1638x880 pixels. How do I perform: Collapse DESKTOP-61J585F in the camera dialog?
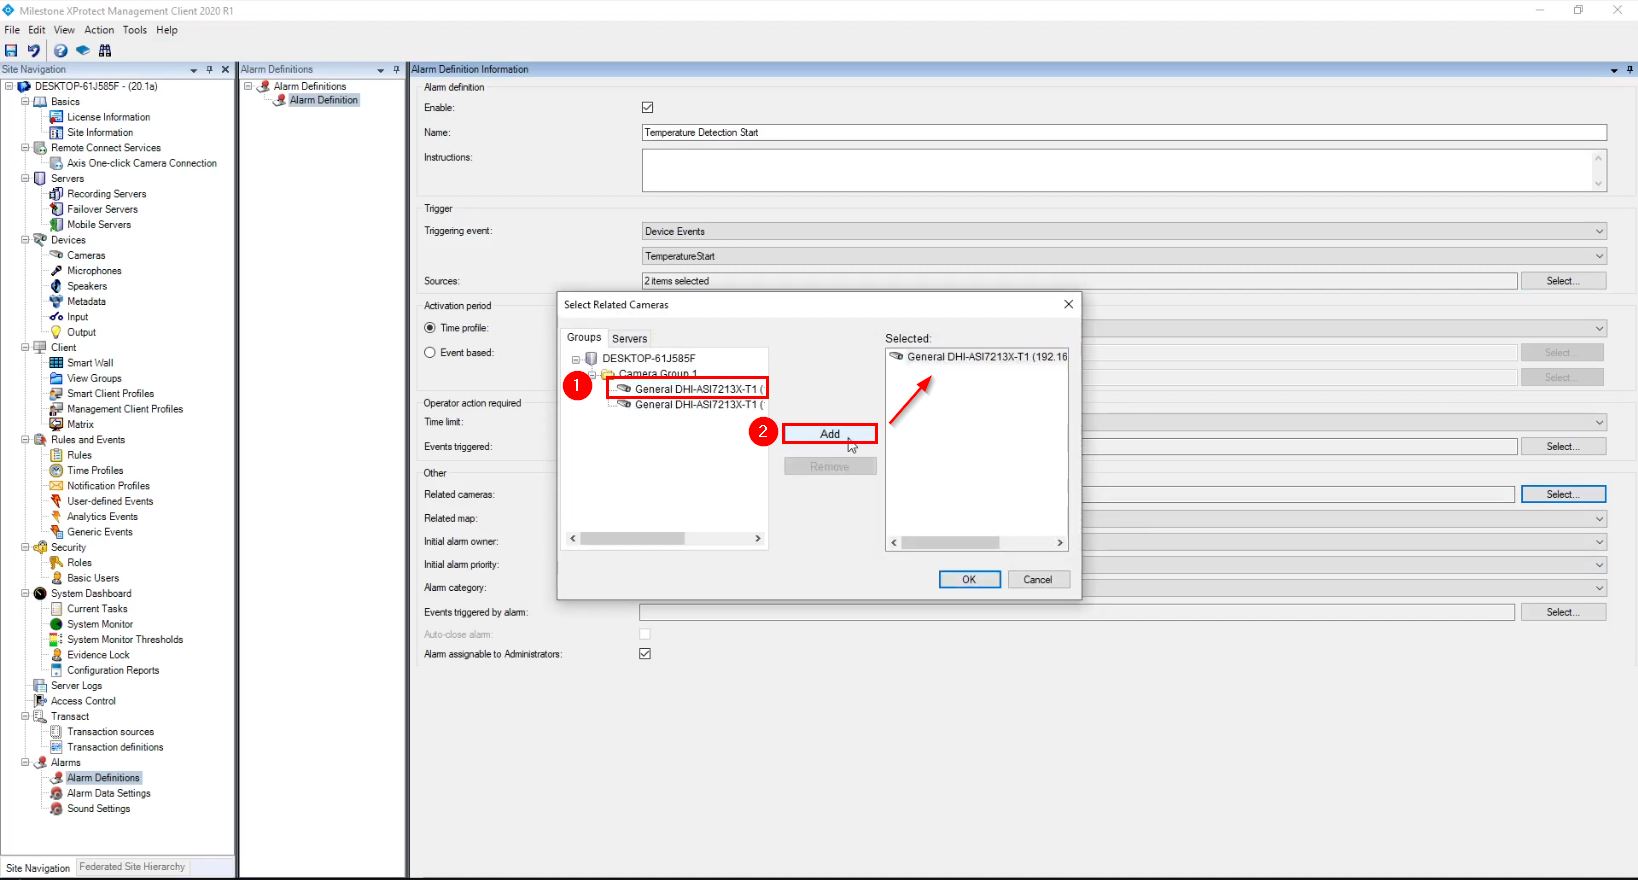(576, 359)
